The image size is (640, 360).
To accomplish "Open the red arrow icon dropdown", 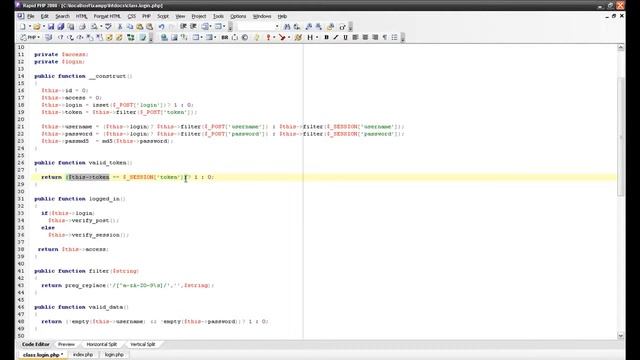I will 289,38.
